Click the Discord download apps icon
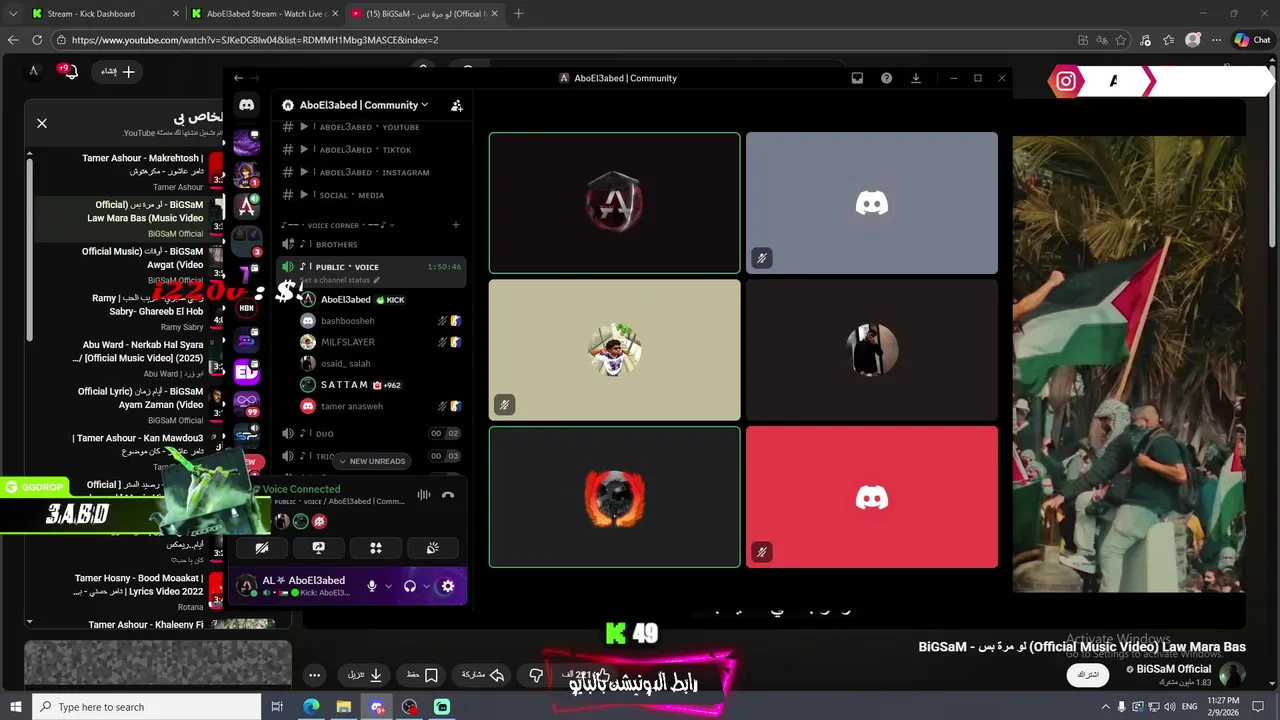The width and height of the screenshot is (1280, 720). tap(915, 78)
